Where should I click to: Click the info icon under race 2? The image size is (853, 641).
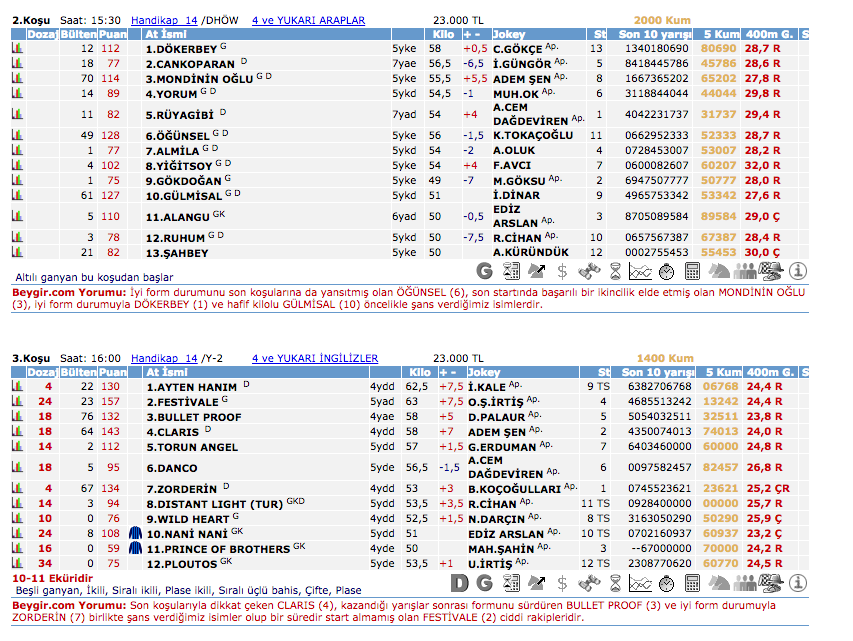point(796,271)
